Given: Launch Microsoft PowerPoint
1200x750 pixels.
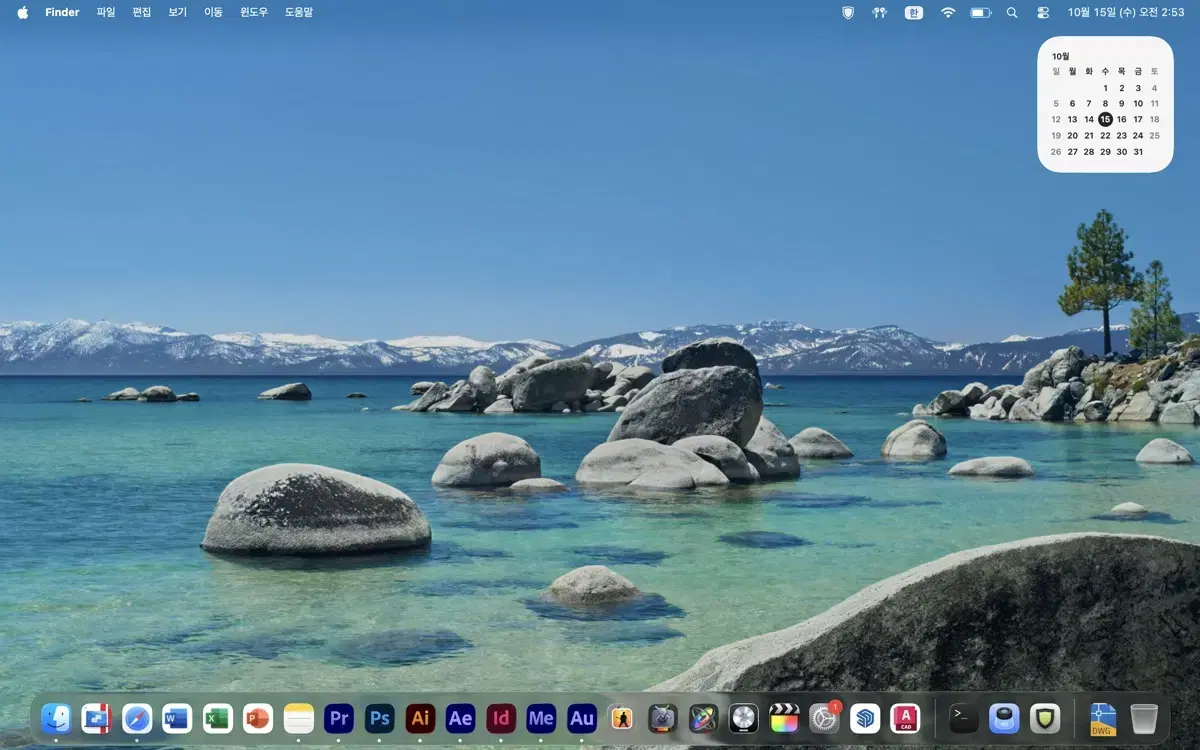Looking at the screenshot, I should [x=257, y=718].
